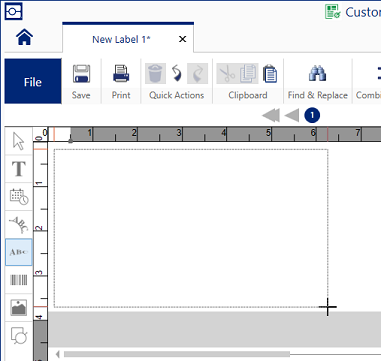Image resolution: width=381 pixels, height=361 pixels.
Task: Click the application logo icon
Action: pyautogui.click(x=13, y=12)
